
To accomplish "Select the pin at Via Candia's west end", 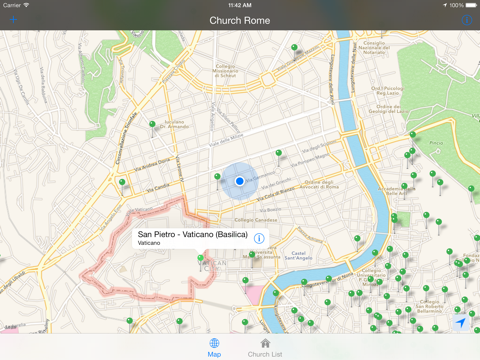I will pyautogui.click(x=122, y=182).
